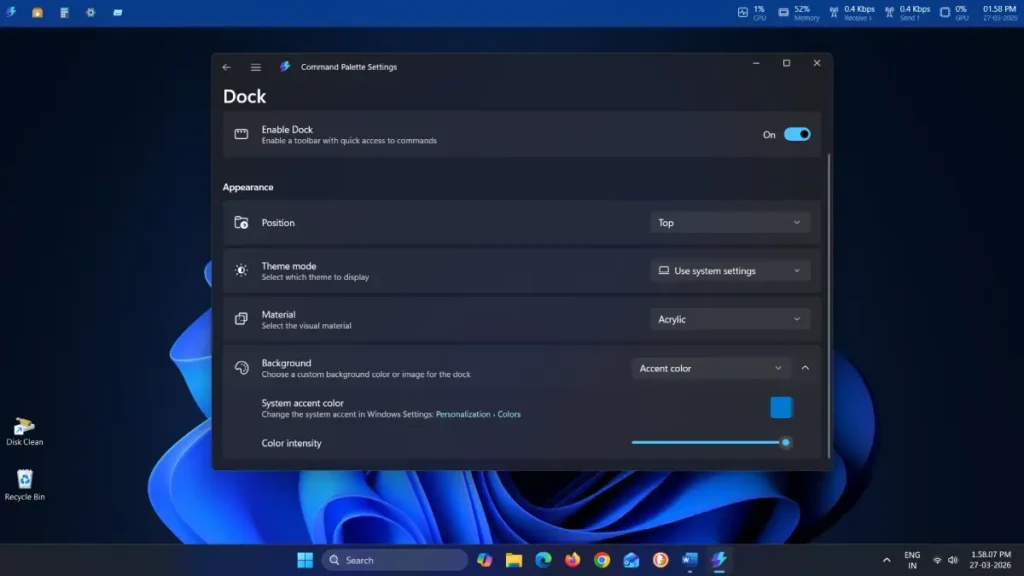Open the Material dropdown showing Acrylic
This screenshot has height=576, width=1024.
[x=729, y=318]
